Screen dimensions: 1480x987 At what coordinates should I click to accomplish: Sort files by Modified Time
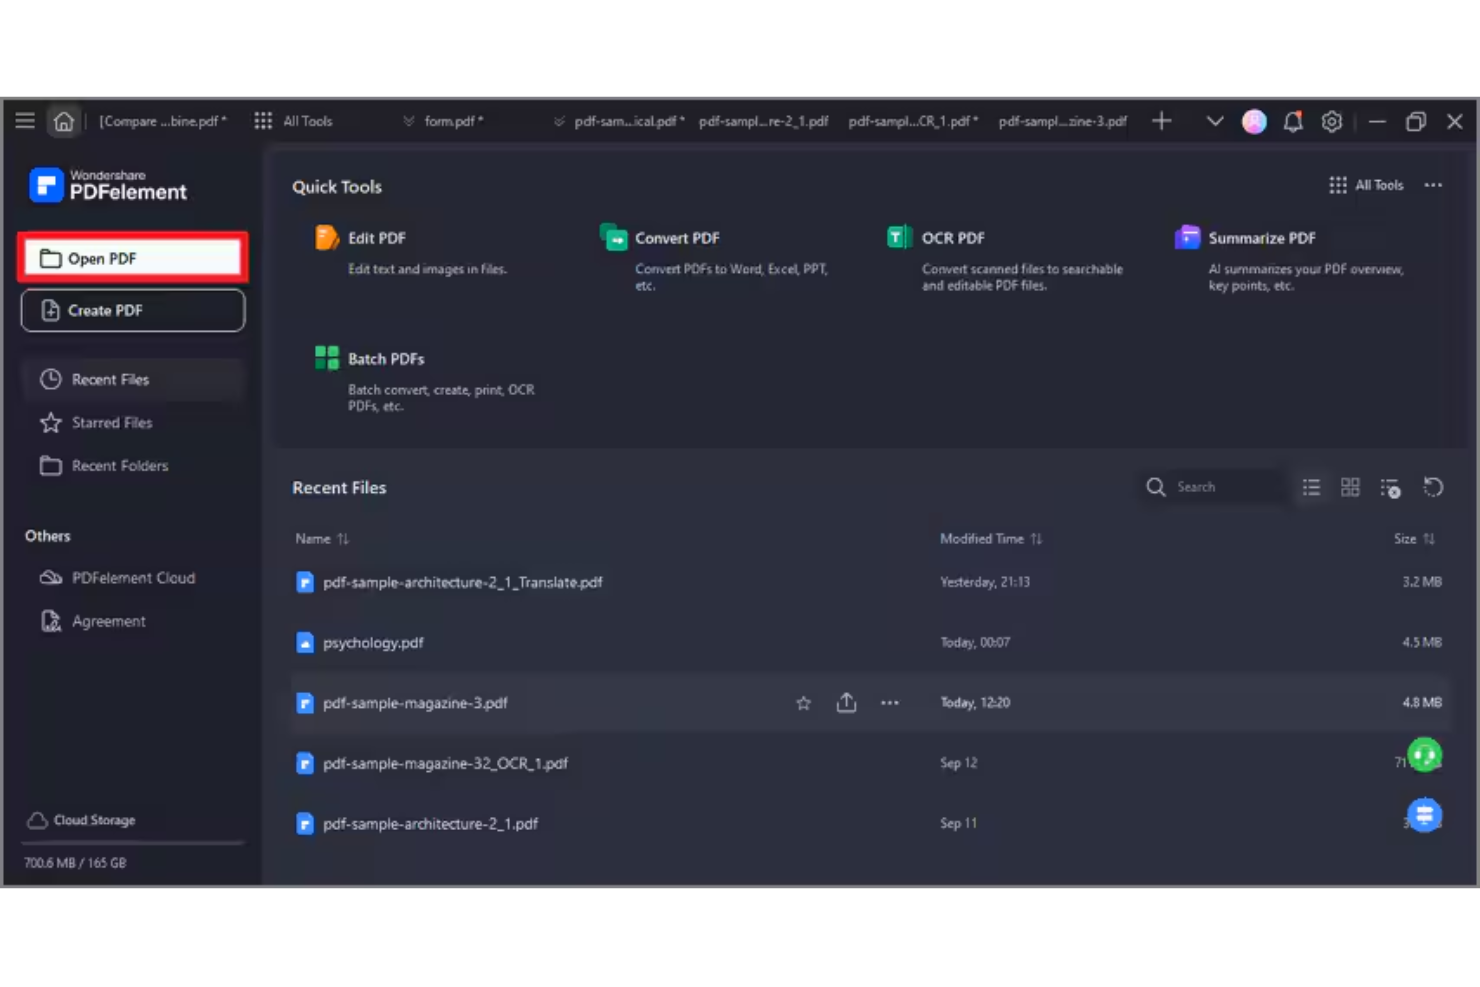coord(992,538)
